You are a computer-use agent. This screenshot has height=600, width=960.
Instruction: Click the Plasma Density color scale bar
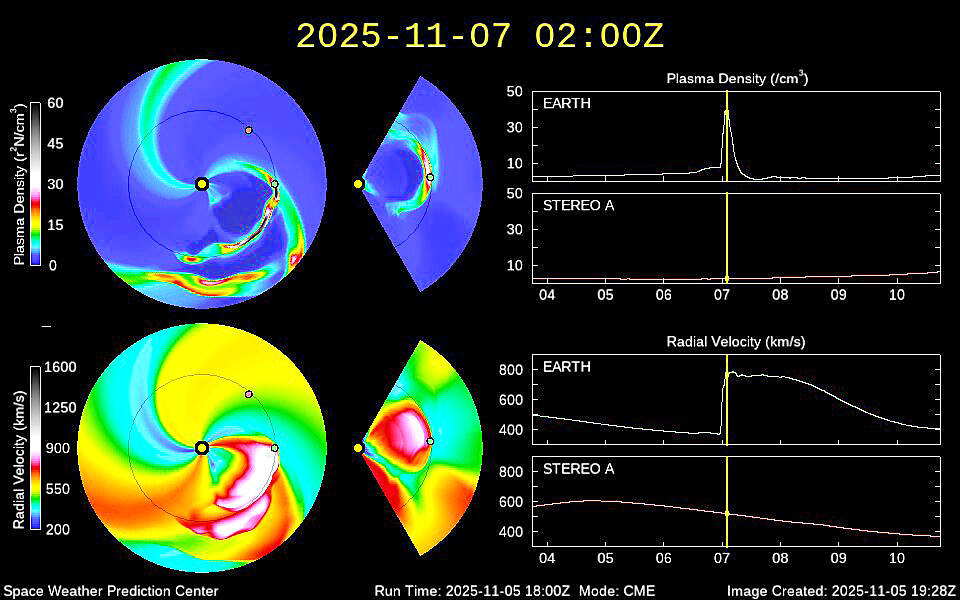[x=35, y=184]
